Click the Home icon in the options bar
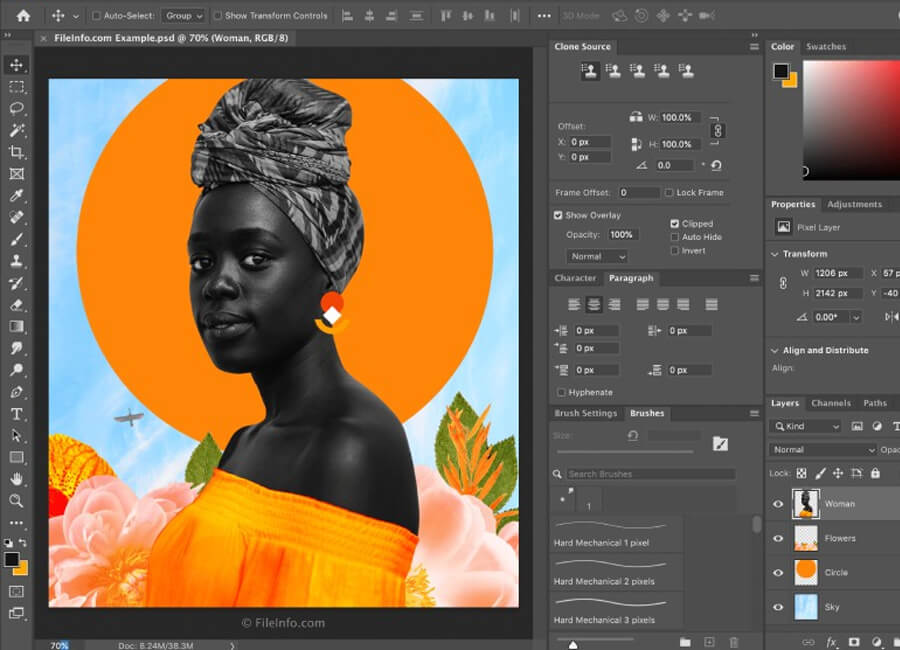Viewport: 900px width, 650px height. click(x=23, y=16)
